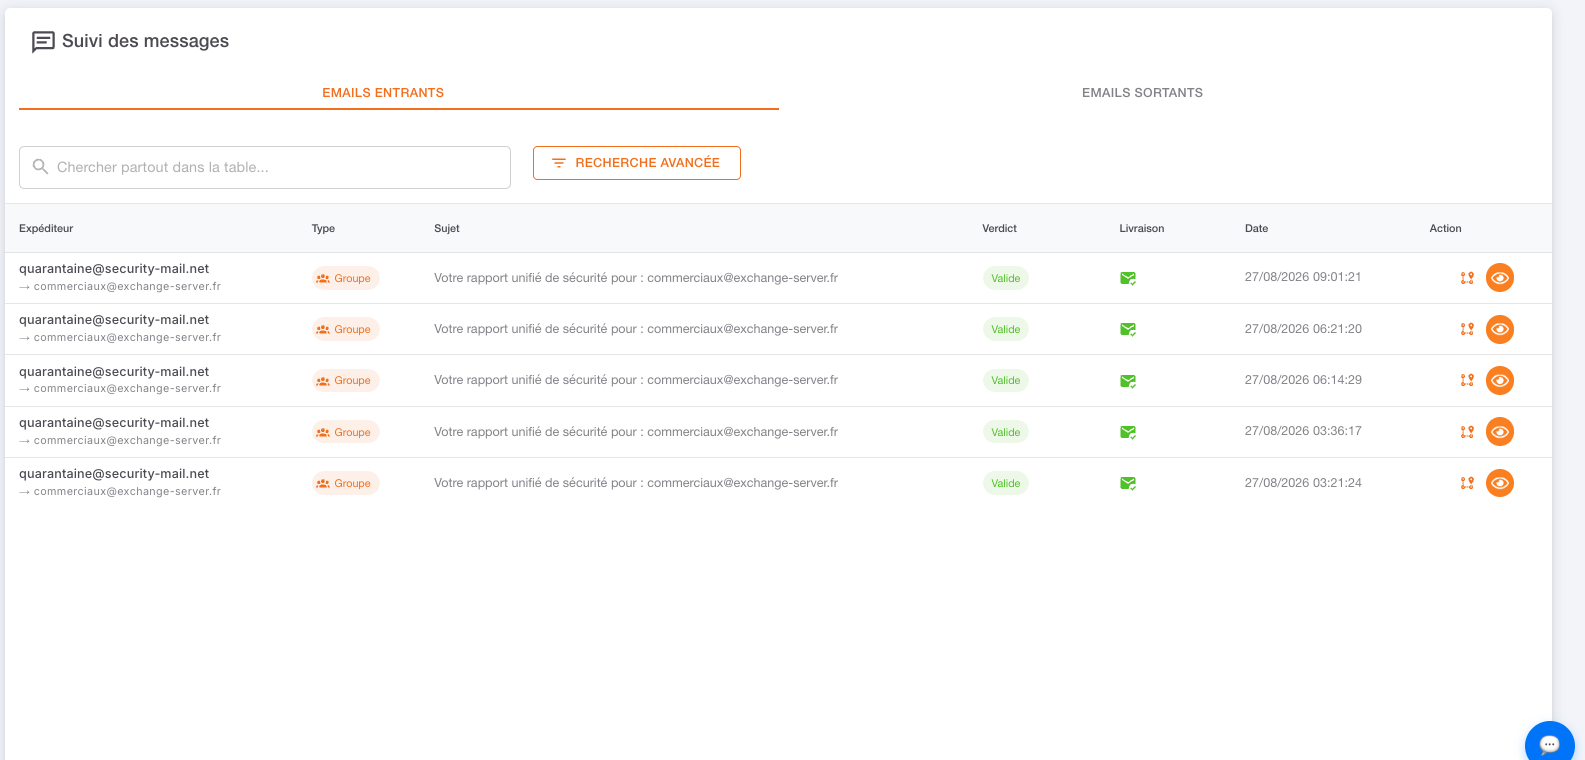Sort by the Verdict column header

coord(999,228)
